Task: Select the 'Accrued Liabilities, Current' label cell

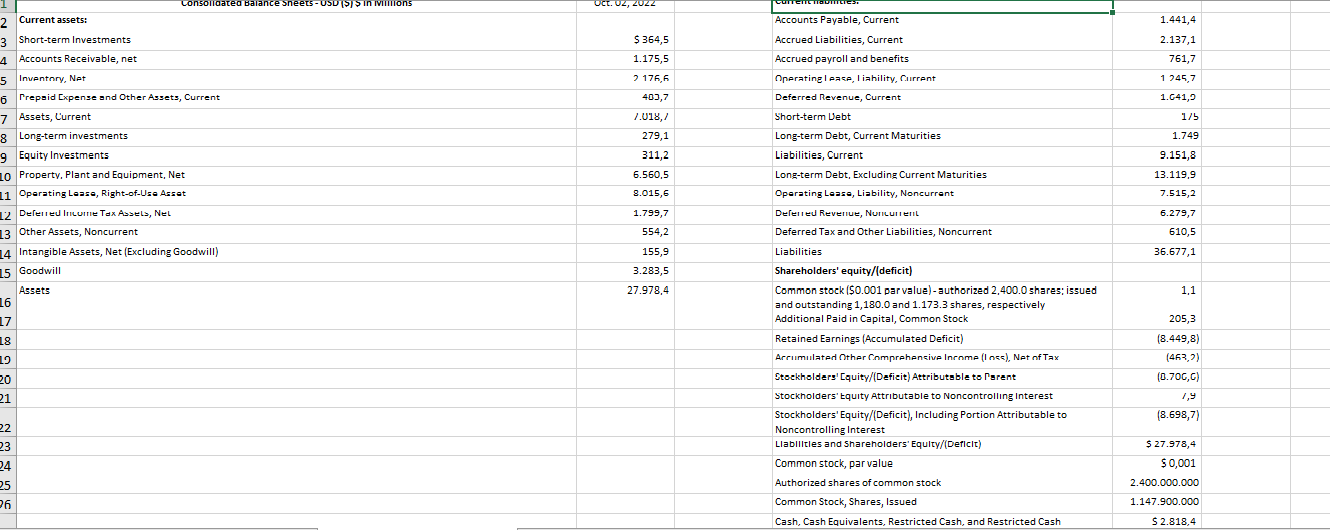Action: [x=942, y=39]
